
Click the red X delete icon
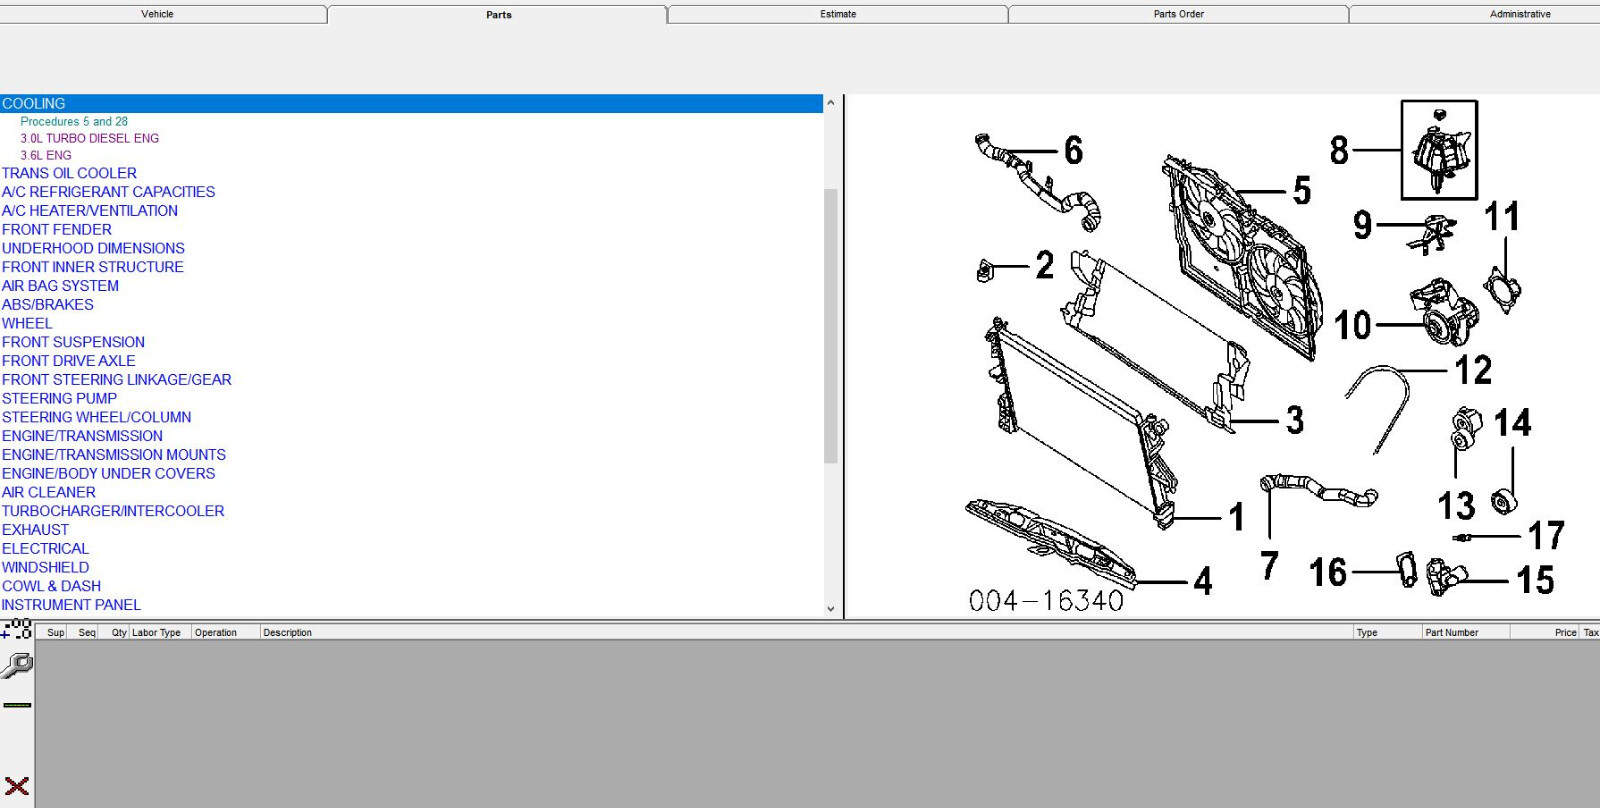click(x=17, y=786)
